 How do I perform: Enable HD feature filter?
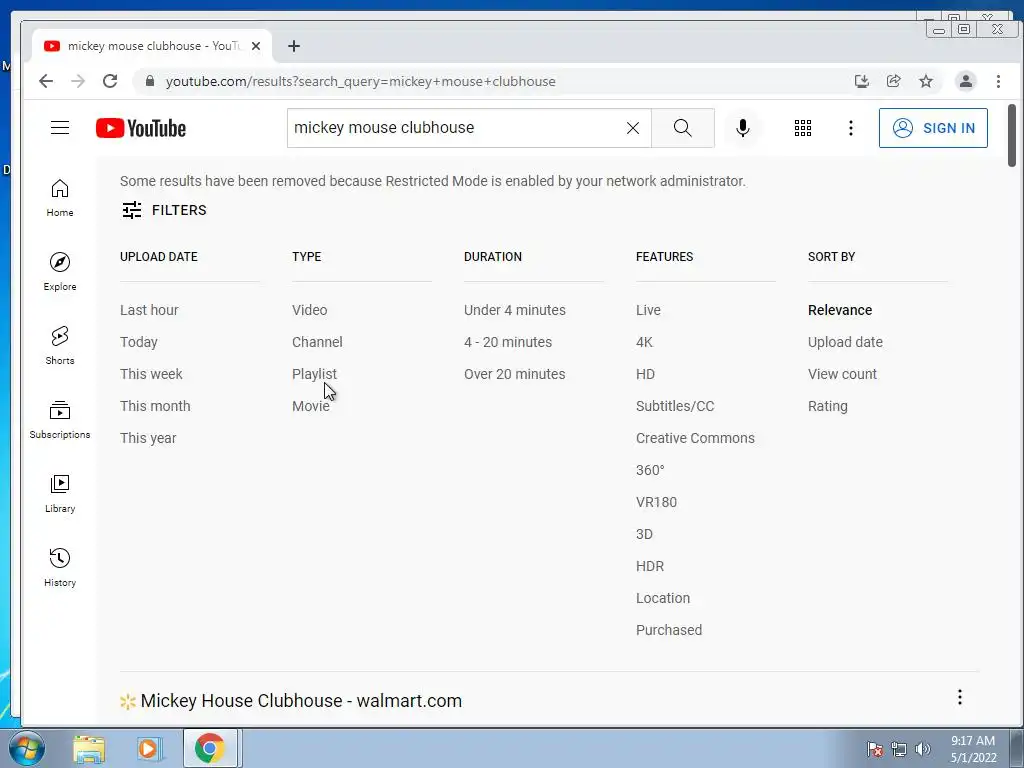[x=645, y=374]
